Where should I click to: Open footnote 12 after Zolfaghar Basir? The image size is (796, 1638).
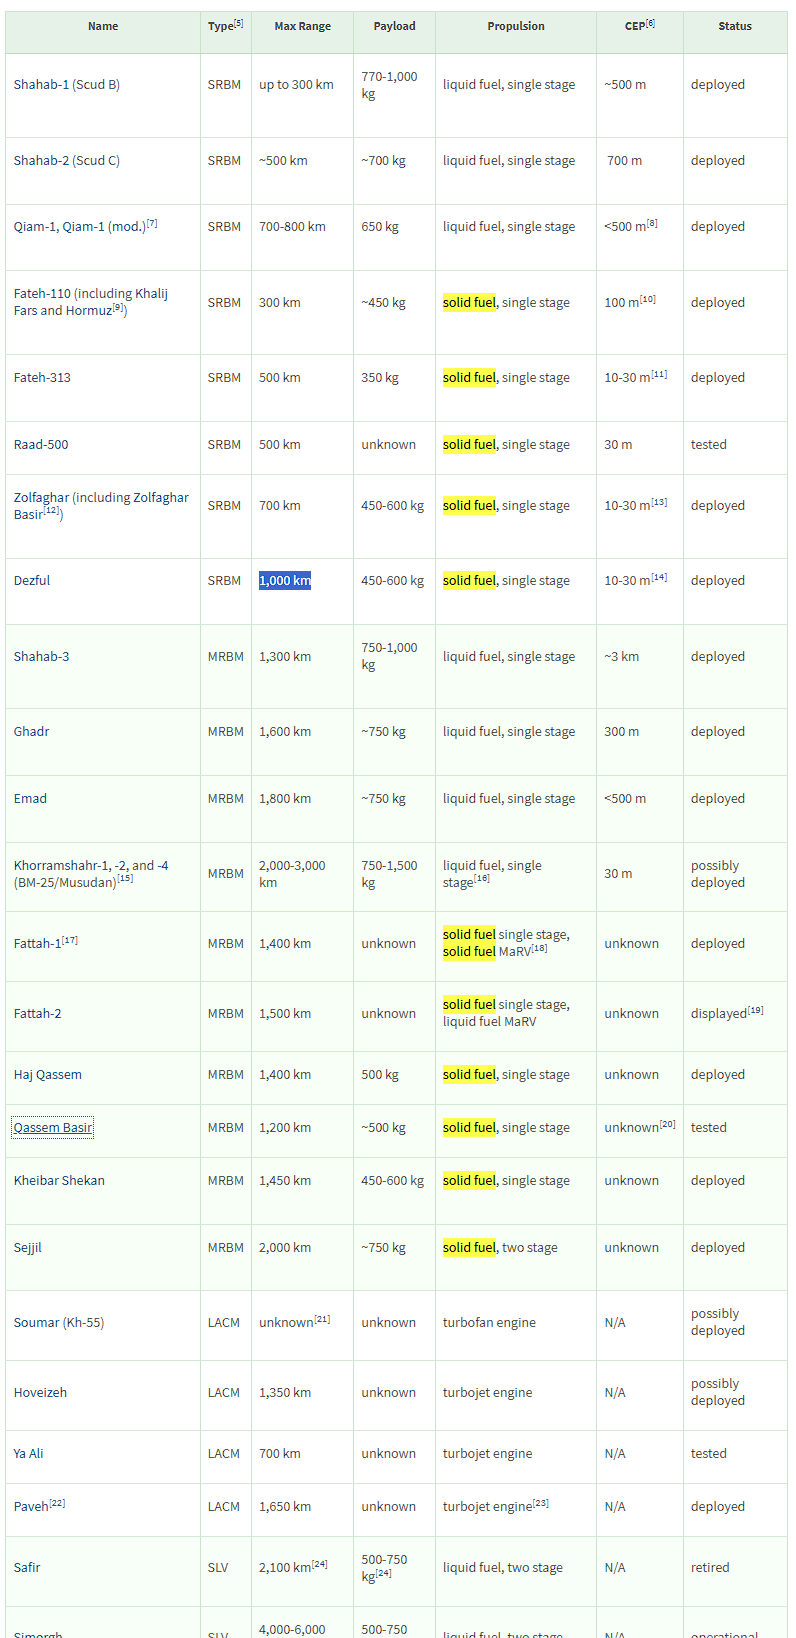point(52,511)
